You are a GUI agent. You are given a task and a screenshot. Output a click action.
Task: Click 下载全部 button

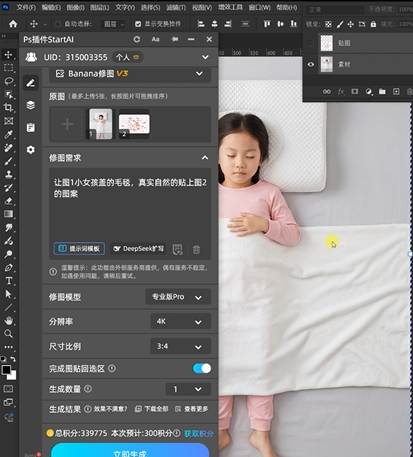pos(152,409)
